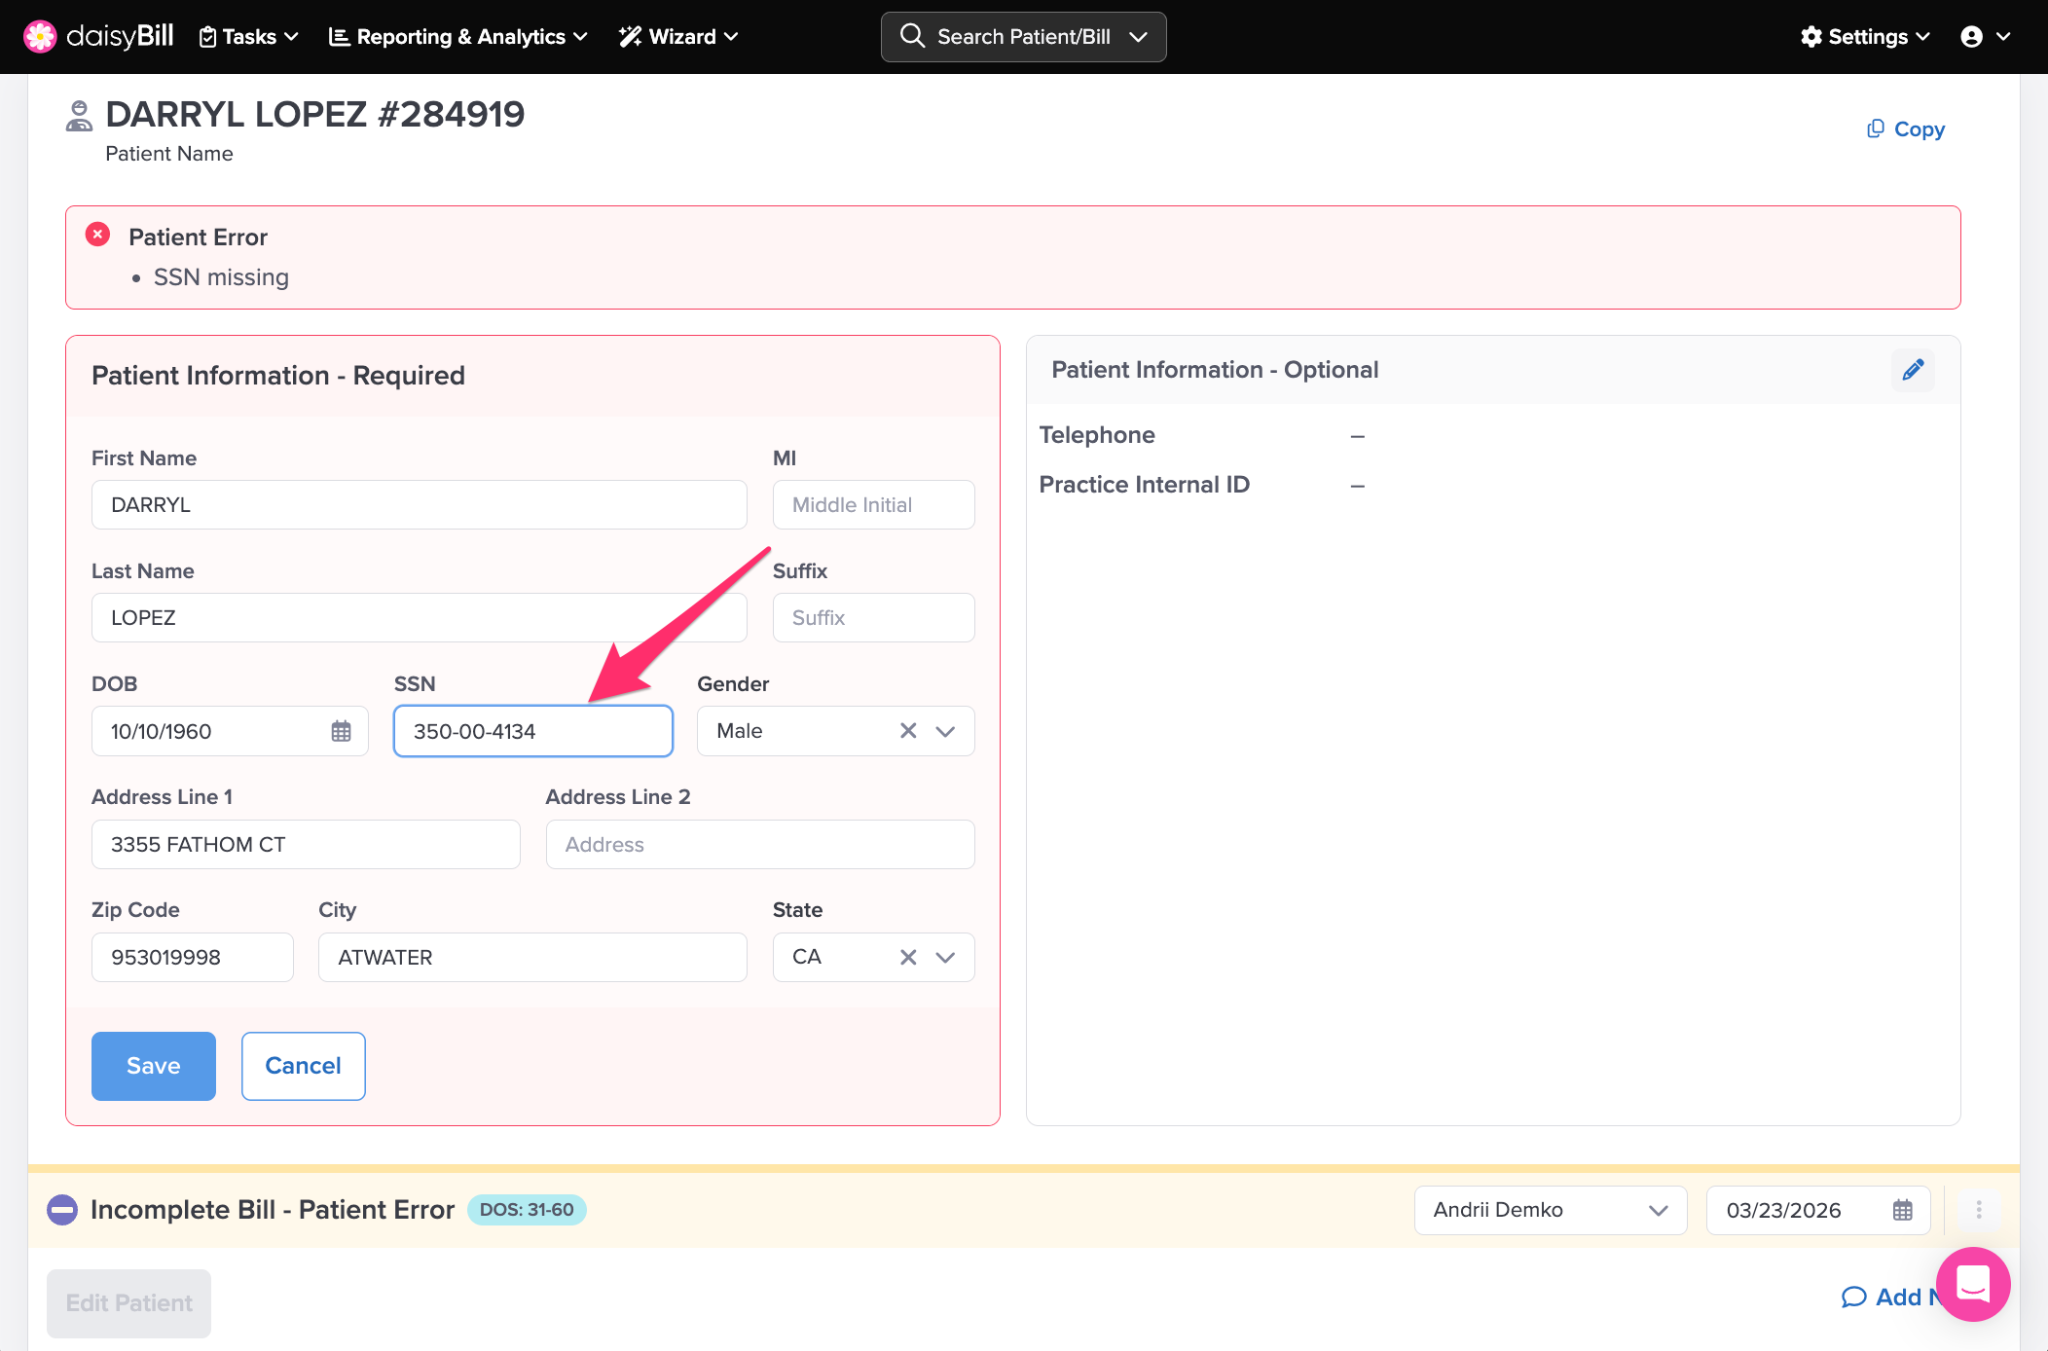The height and width of the screenshot is (1351, 2048).
Task: Clear the Gender selection with X
Action: [907, 731]
